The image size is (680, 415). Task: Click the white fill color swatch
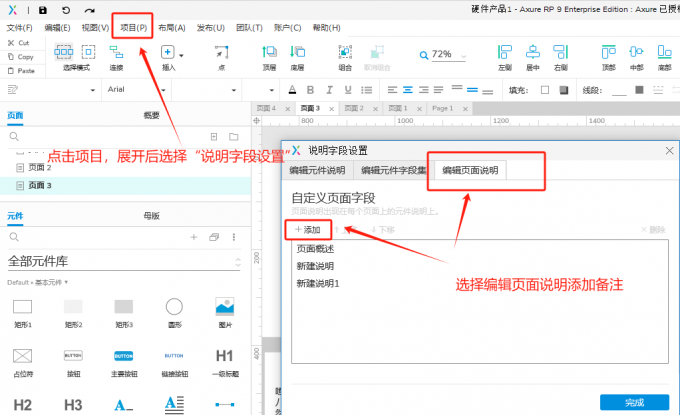click(x=545, y=90)
